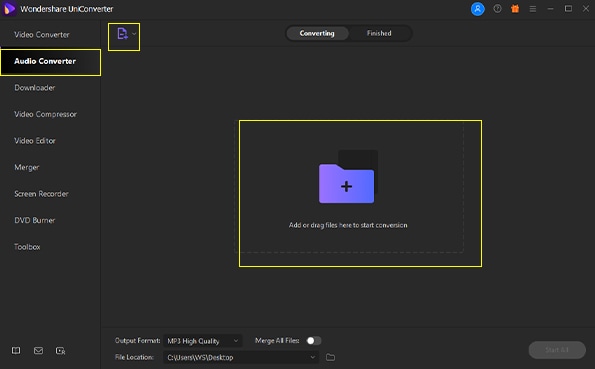Image resolution: width=595 pixels, height=369 pixels.
Task: Open the Video Editor section
Action: coord(50,141)
